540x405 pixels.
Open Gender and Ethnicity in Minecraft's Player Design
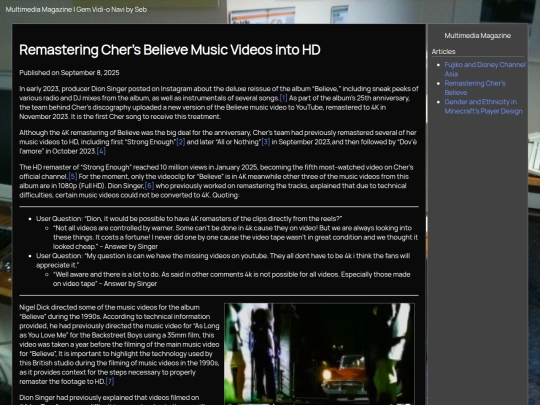[x=483, y=106]
